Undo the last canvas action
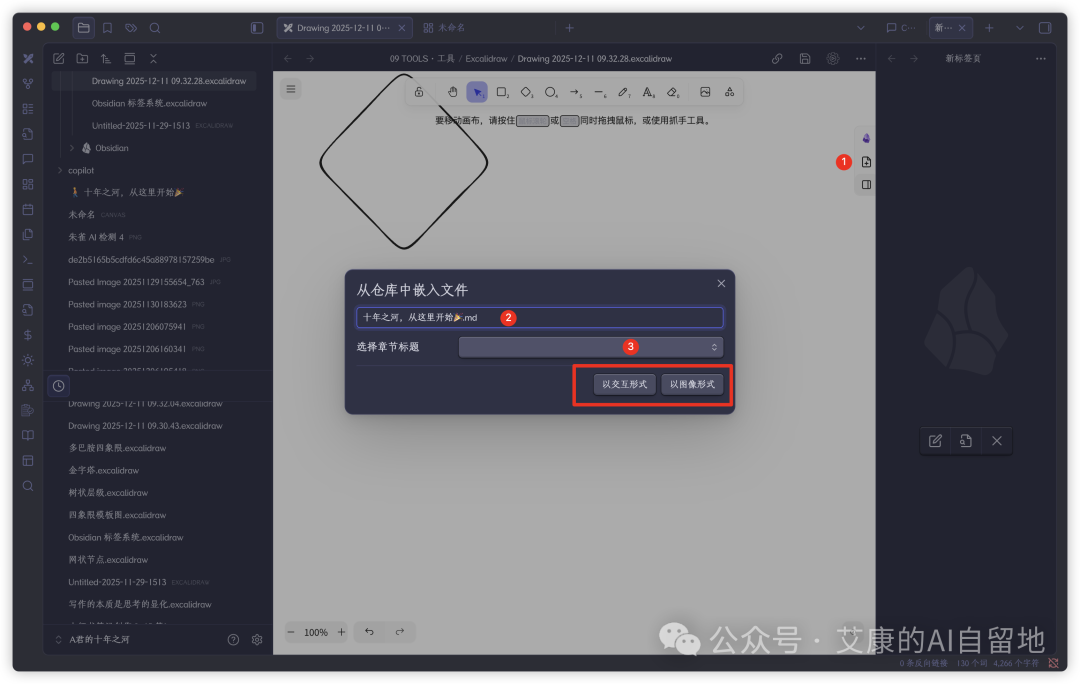Viewport: 1080px width, 684px height. tap(369, 632)
